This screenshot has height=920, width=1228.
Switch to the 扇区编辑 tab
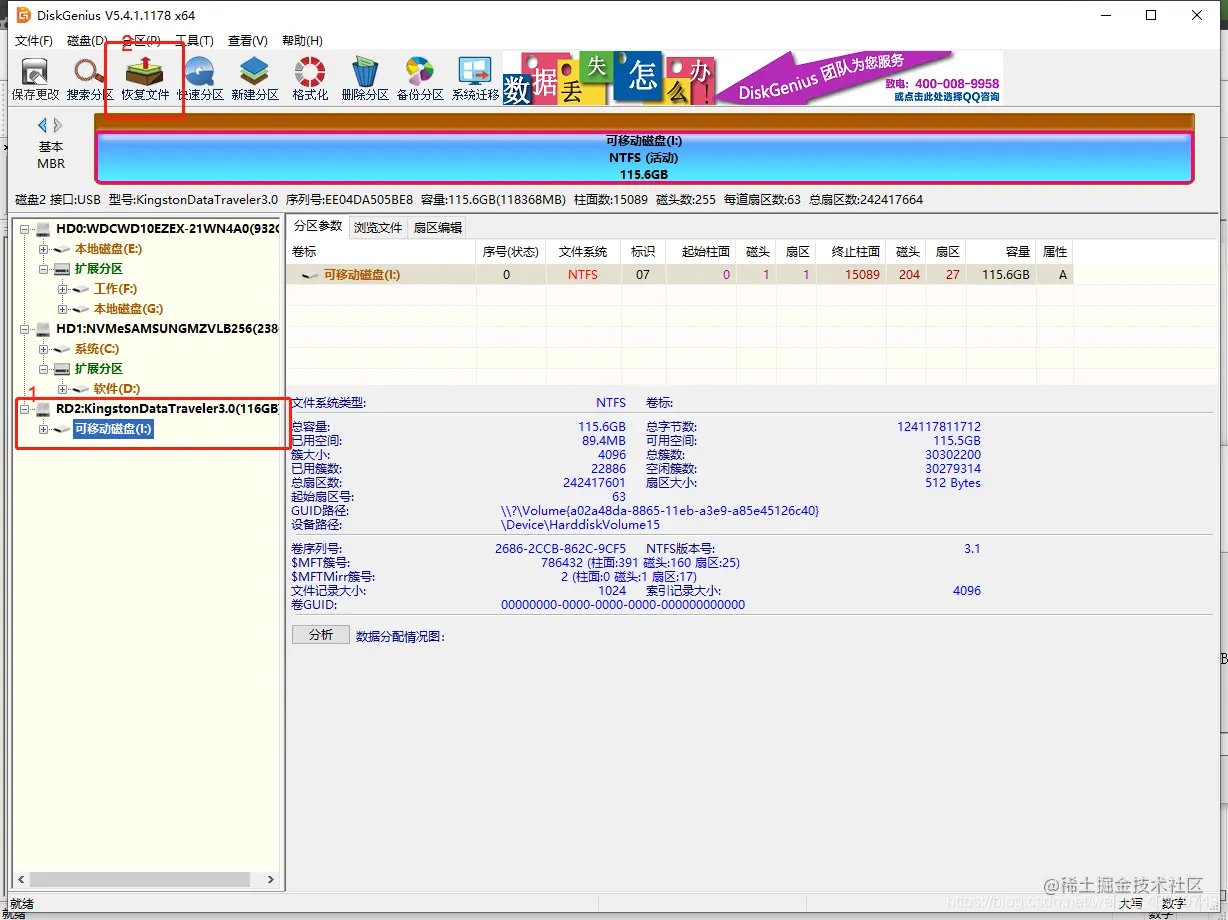pos(438,227)
